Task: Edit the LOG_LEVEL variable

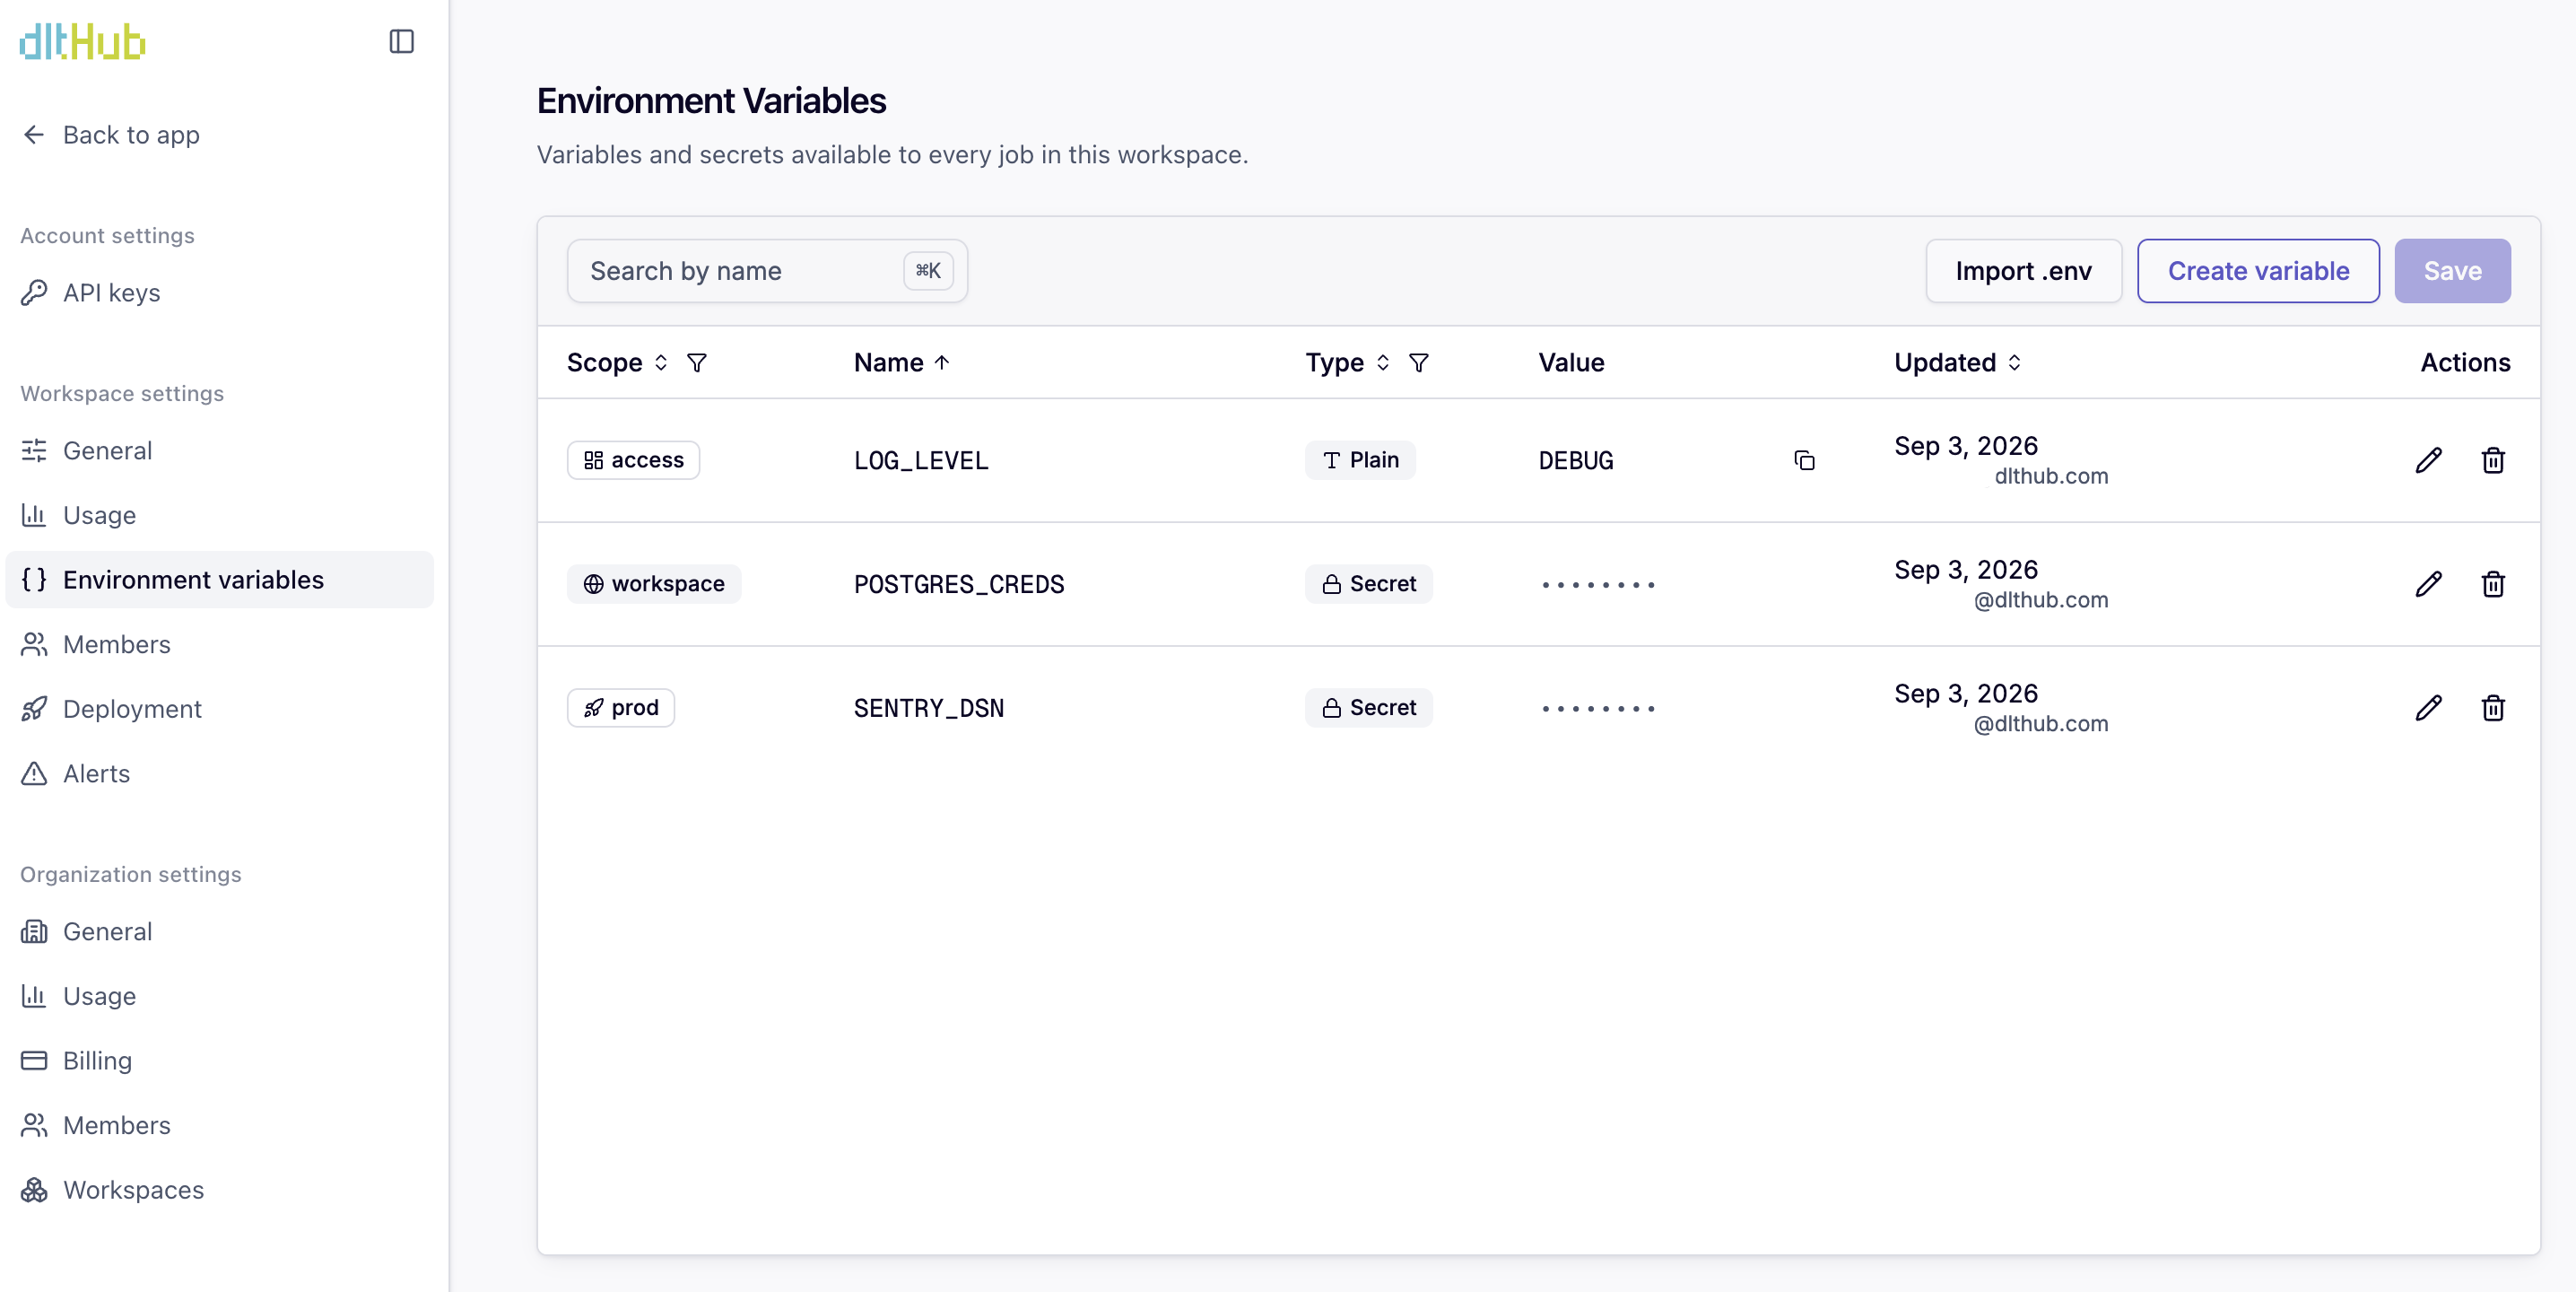Action: pos(2428,460)
